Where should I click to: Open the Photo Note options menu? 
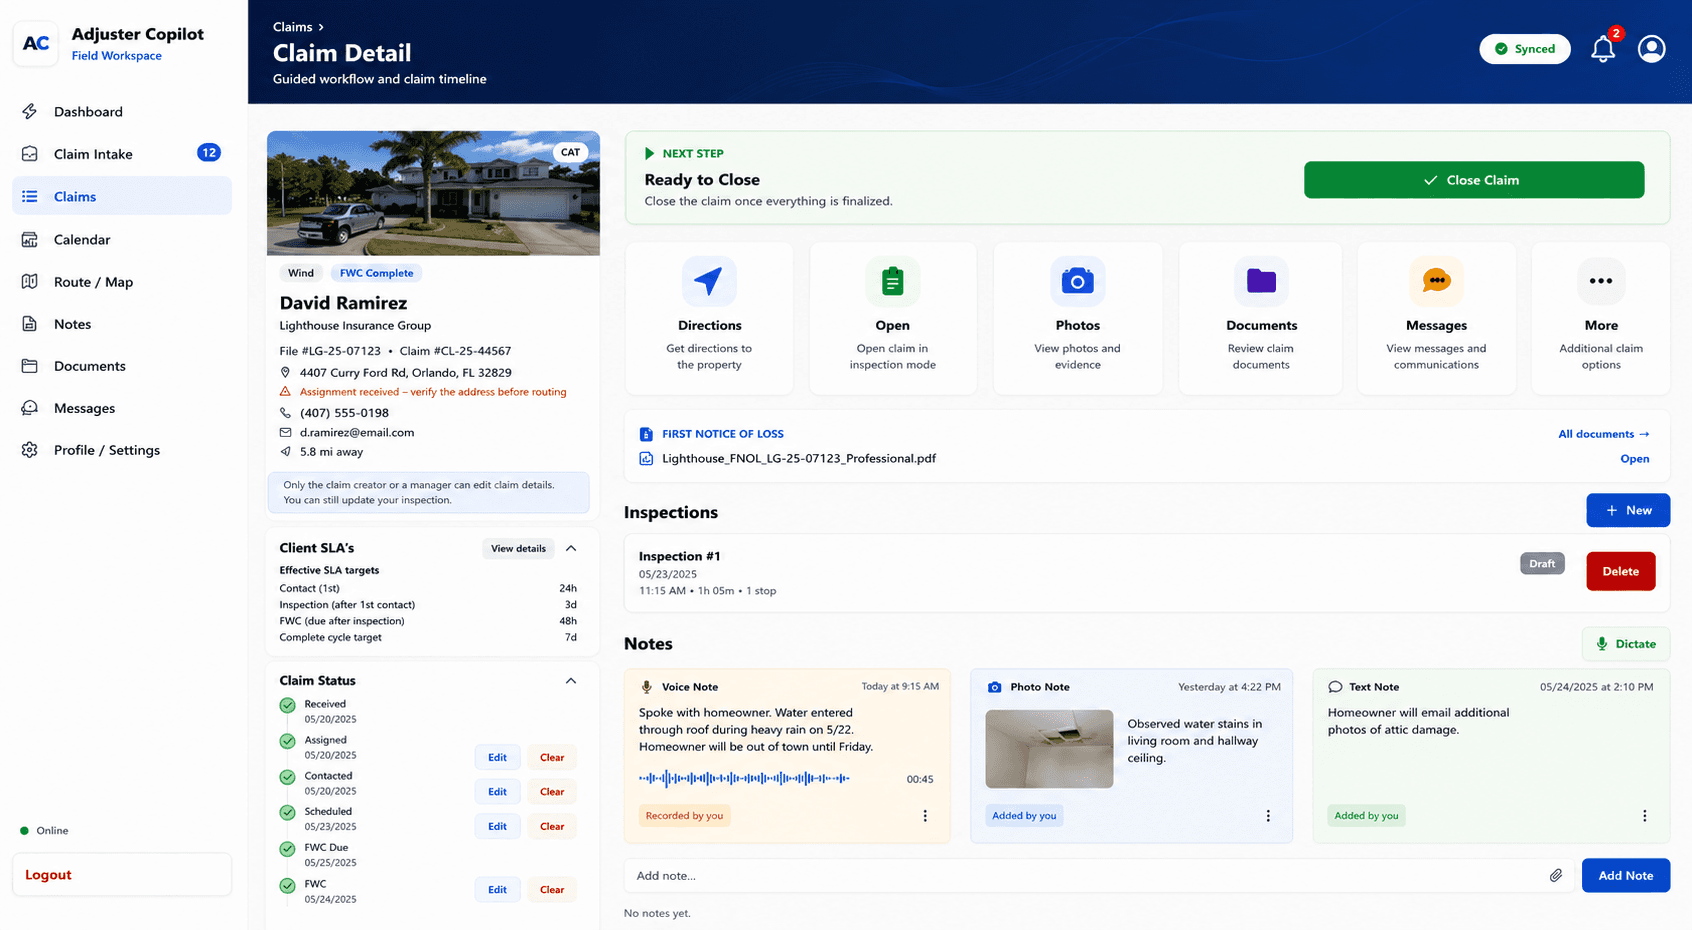click(x=1268, y=816)
